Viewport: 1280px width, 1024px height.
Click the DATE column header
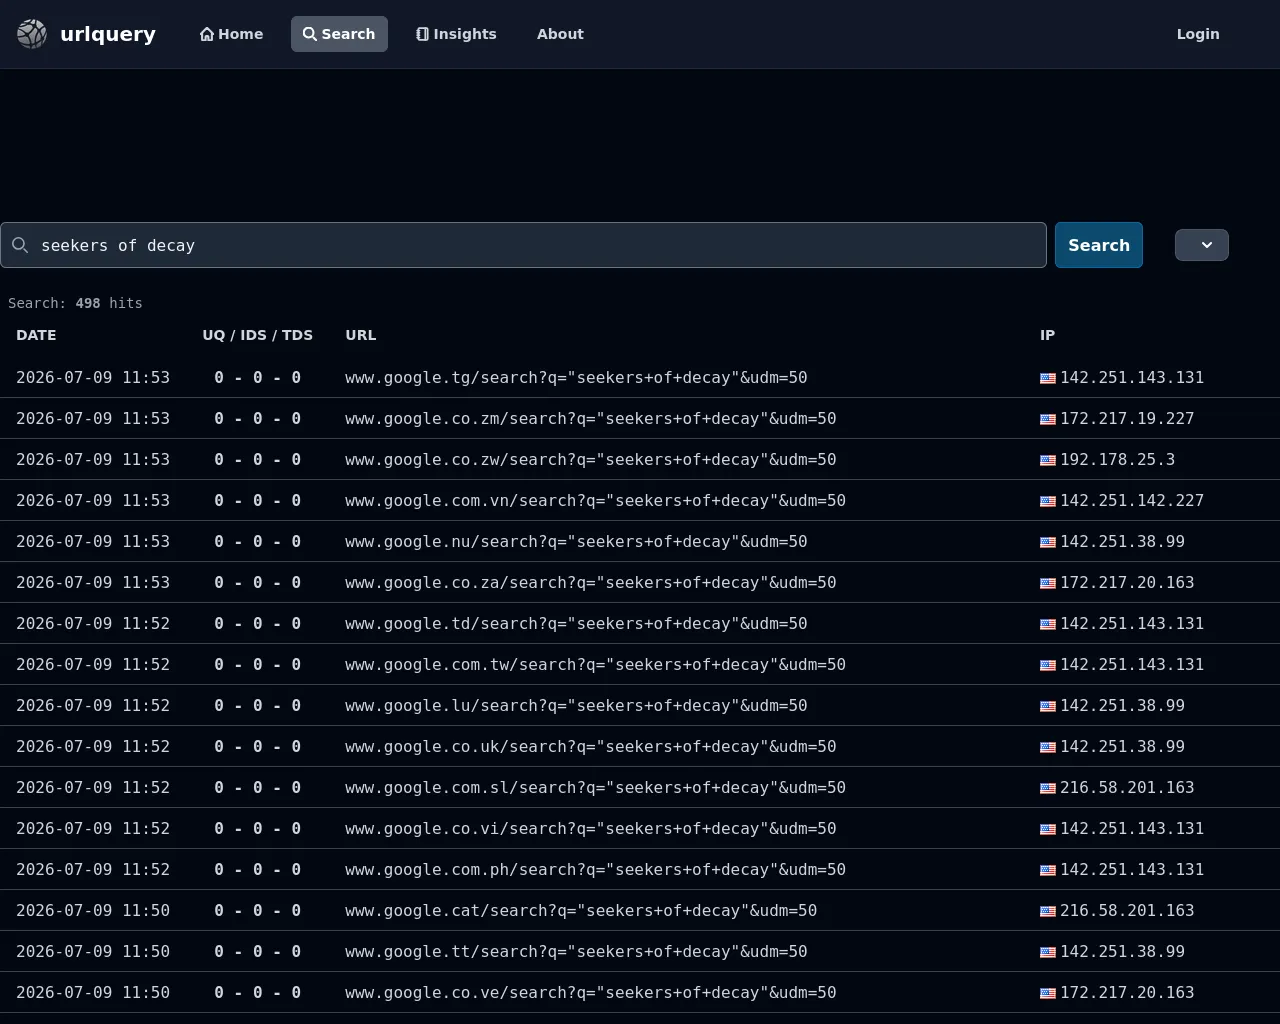36,335
